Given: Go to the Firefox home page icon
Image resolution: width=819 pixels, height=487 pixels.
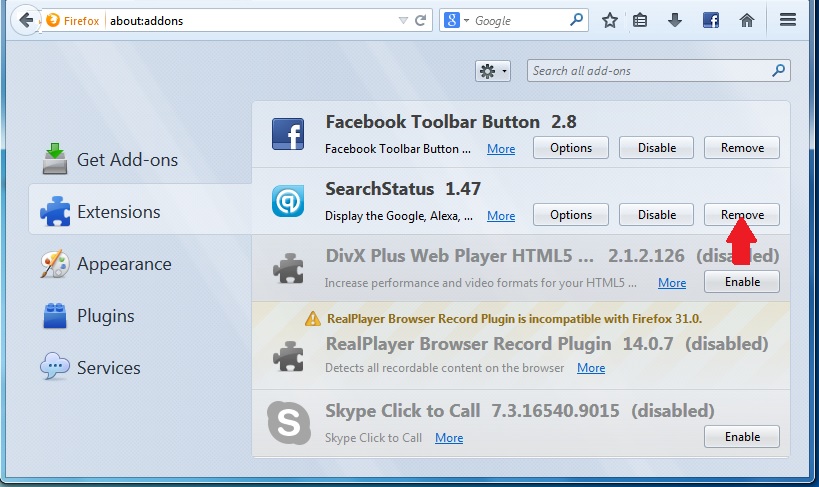Looking at the screenshot, I should point(746,20).
